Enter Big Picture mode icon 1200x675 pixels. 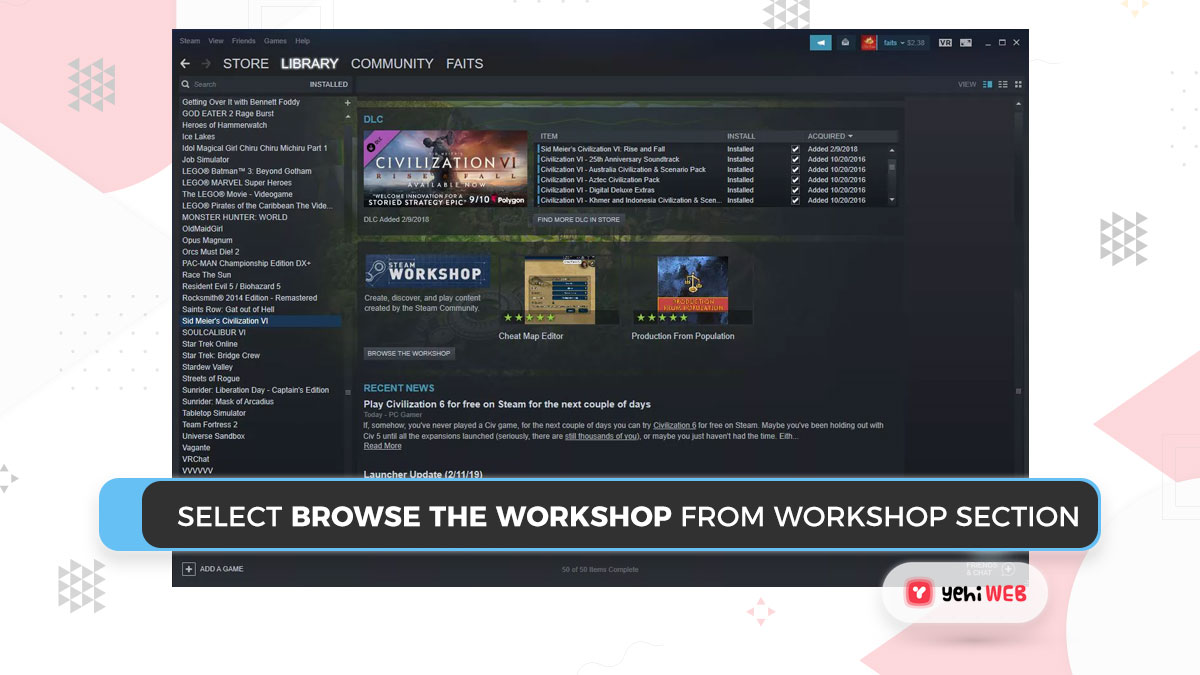point(966,42)
